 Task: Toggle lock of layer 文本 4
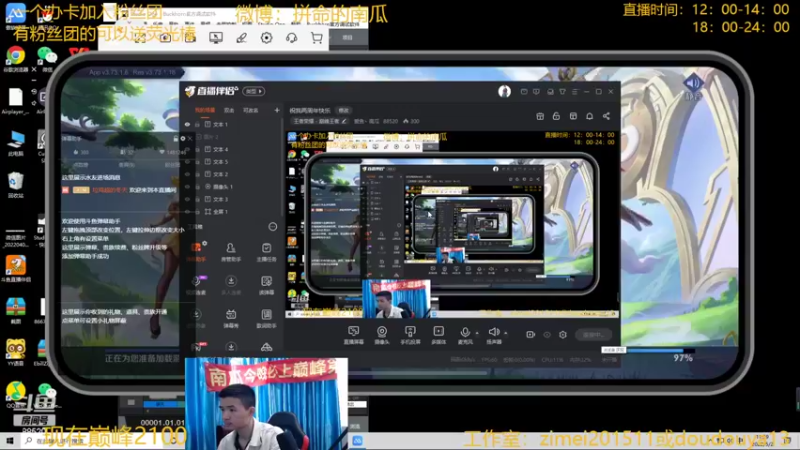pos(197,149)
